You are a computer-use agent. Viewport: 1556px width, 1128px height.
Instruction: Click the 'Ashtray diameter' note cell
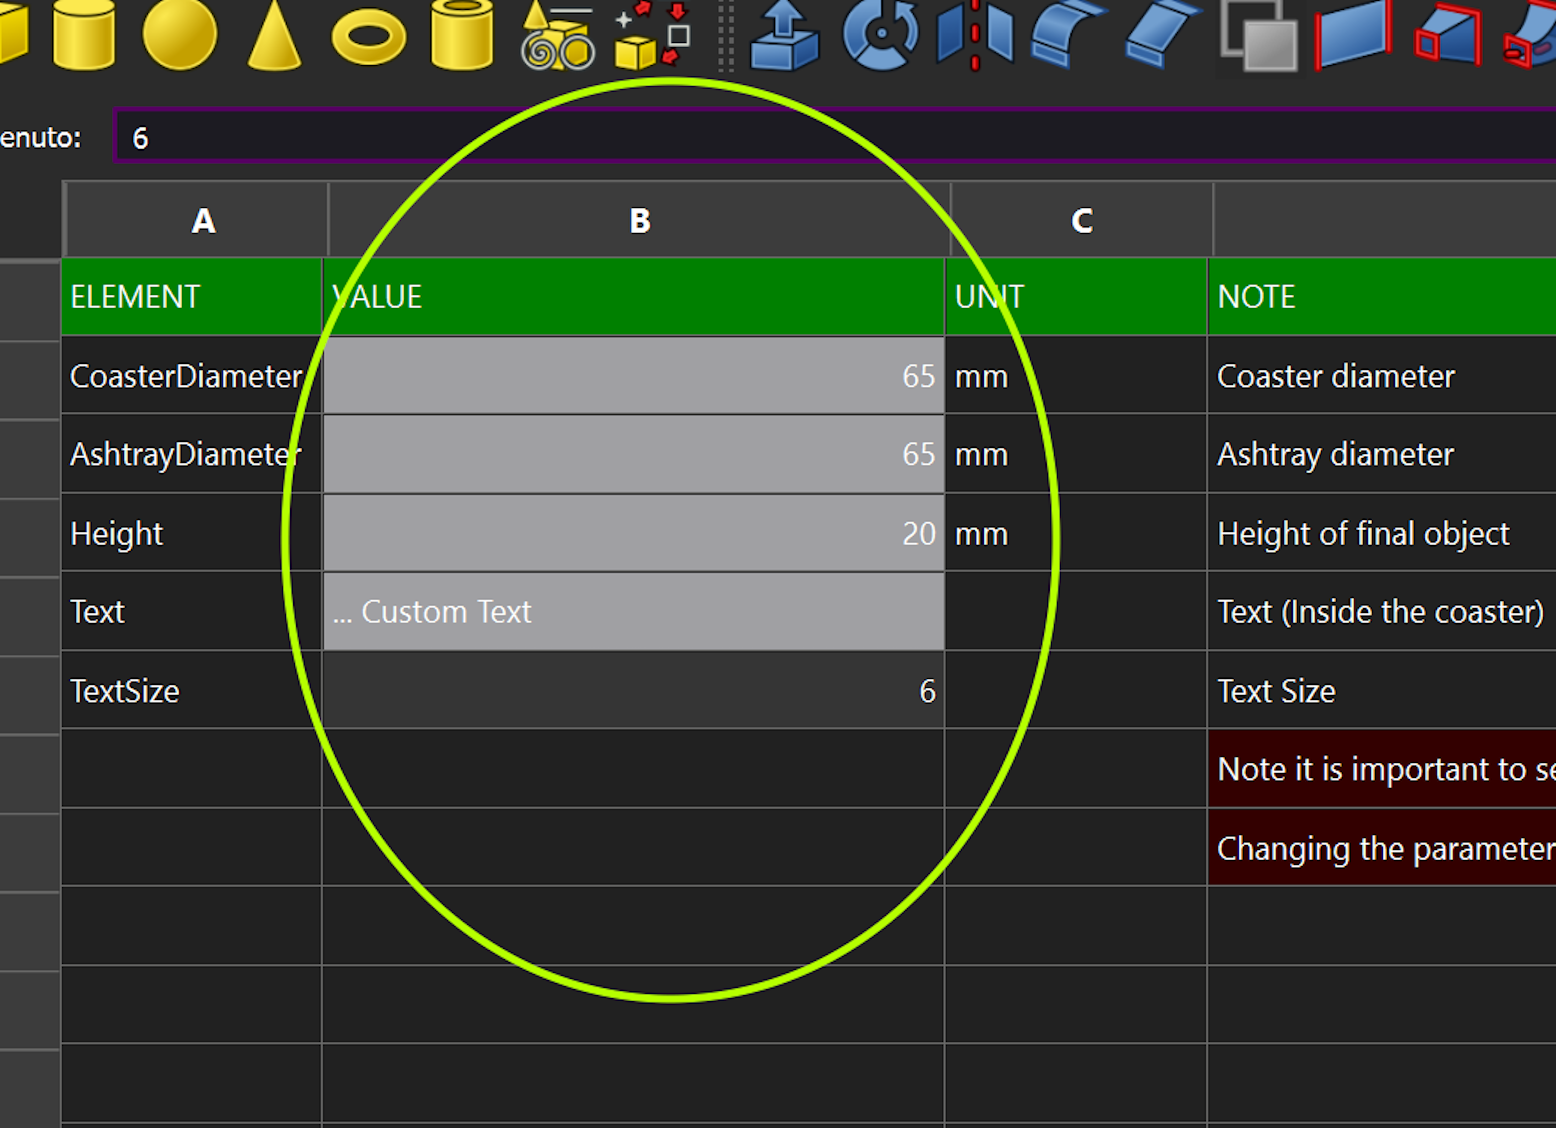click(1382, 454)
